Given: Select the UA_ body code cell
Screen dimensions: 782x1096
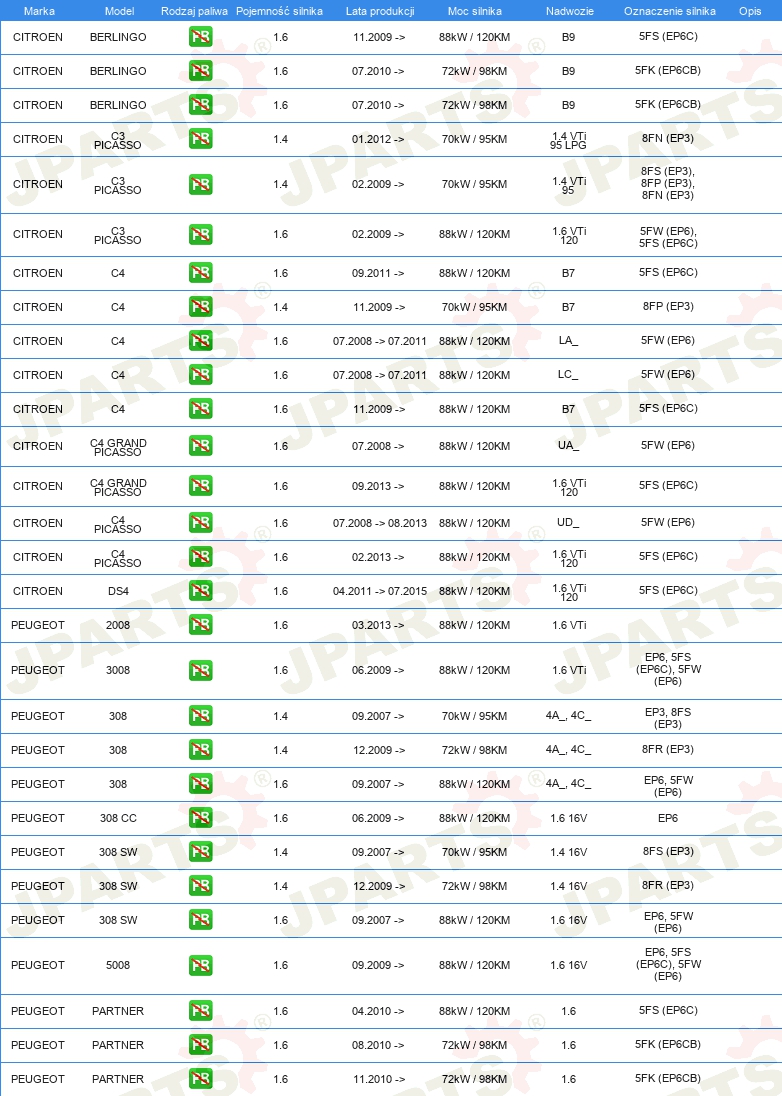Looking at the screenshot, I should coord(568,446).
